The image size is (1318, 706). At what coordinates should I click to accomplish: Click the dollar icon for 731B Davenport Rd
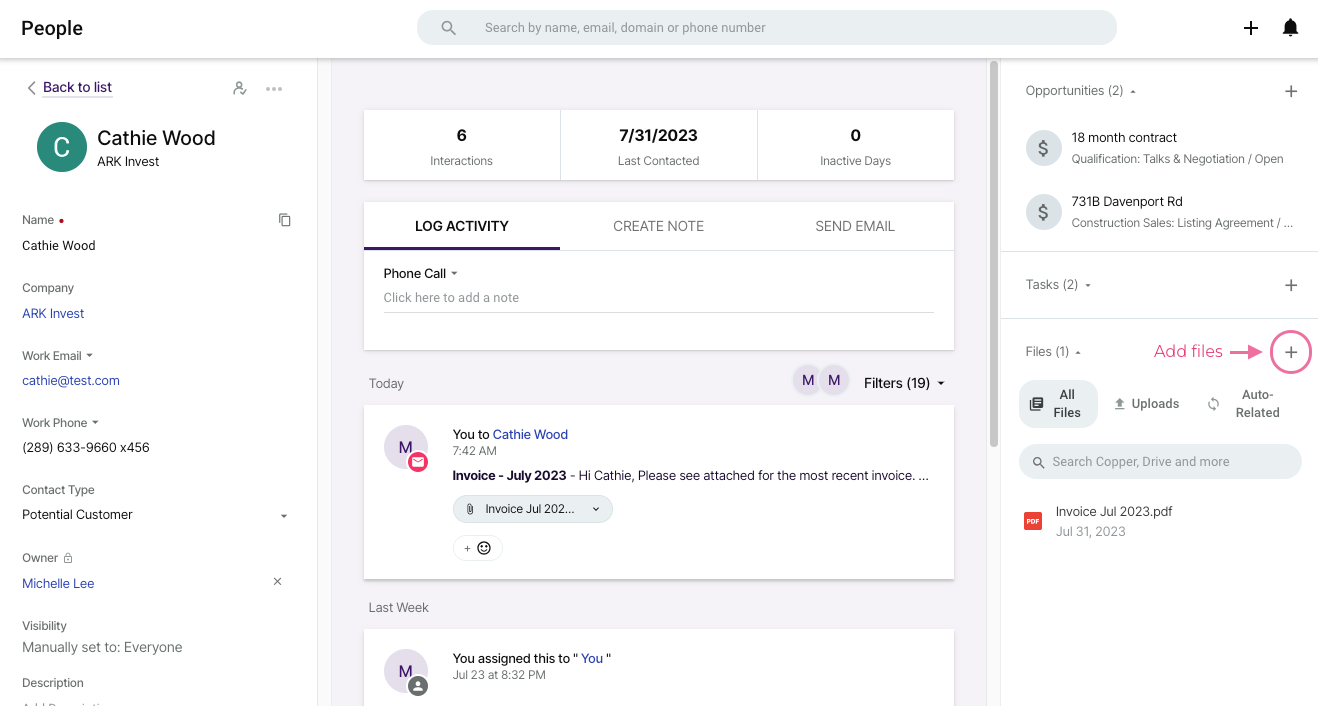click(1044, 212)
